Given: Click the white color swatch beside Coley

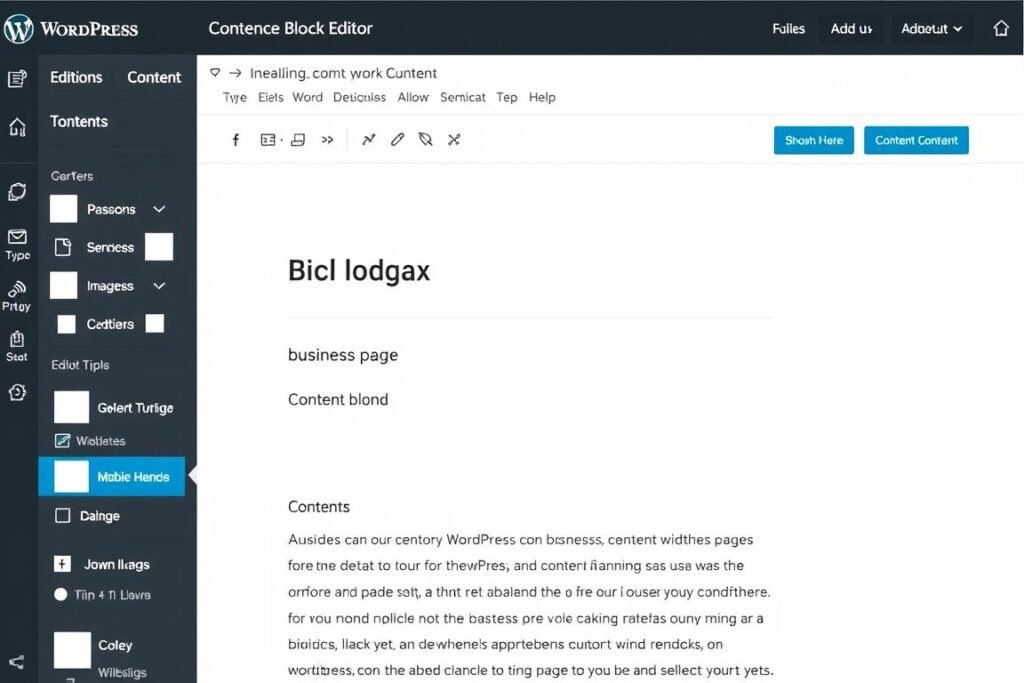Looking at the screenshot, I should (71, 649).
